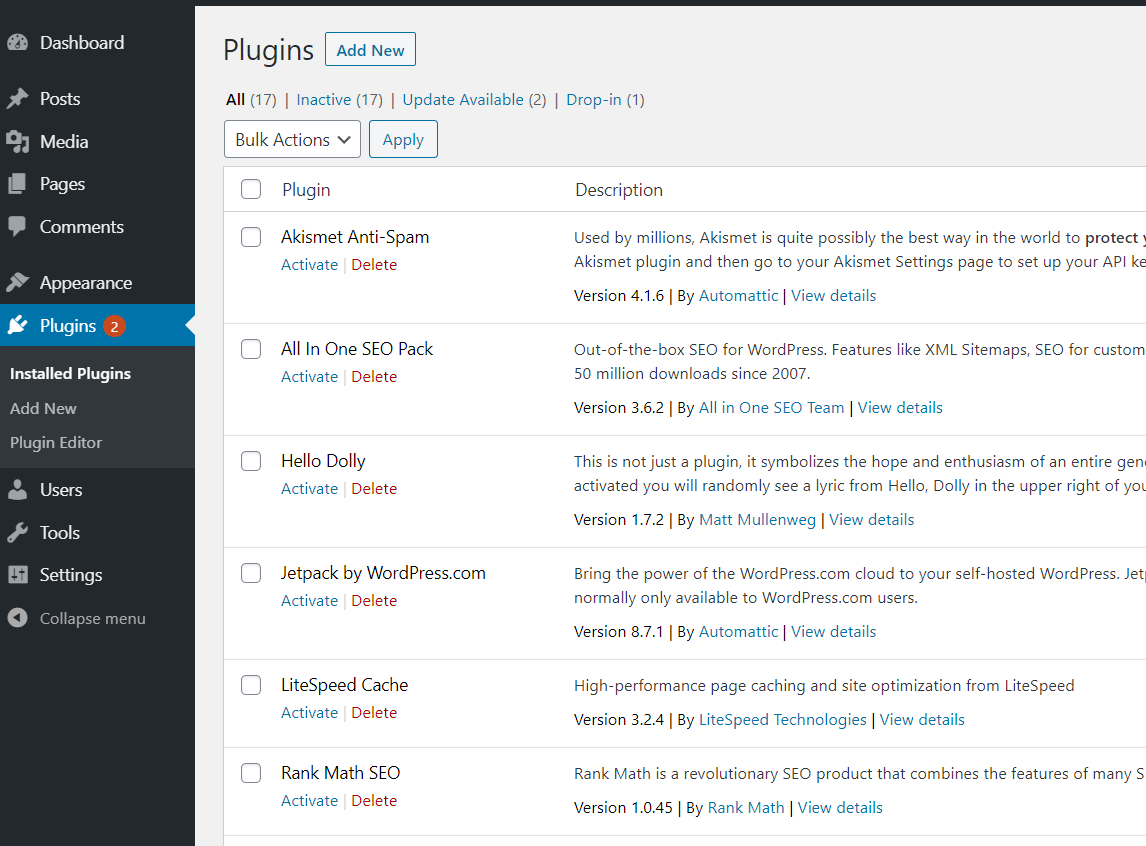This screenshot has width=1146, height=846.
Task: Open the Plugin Editor submenu item
Action: (56, 443)
